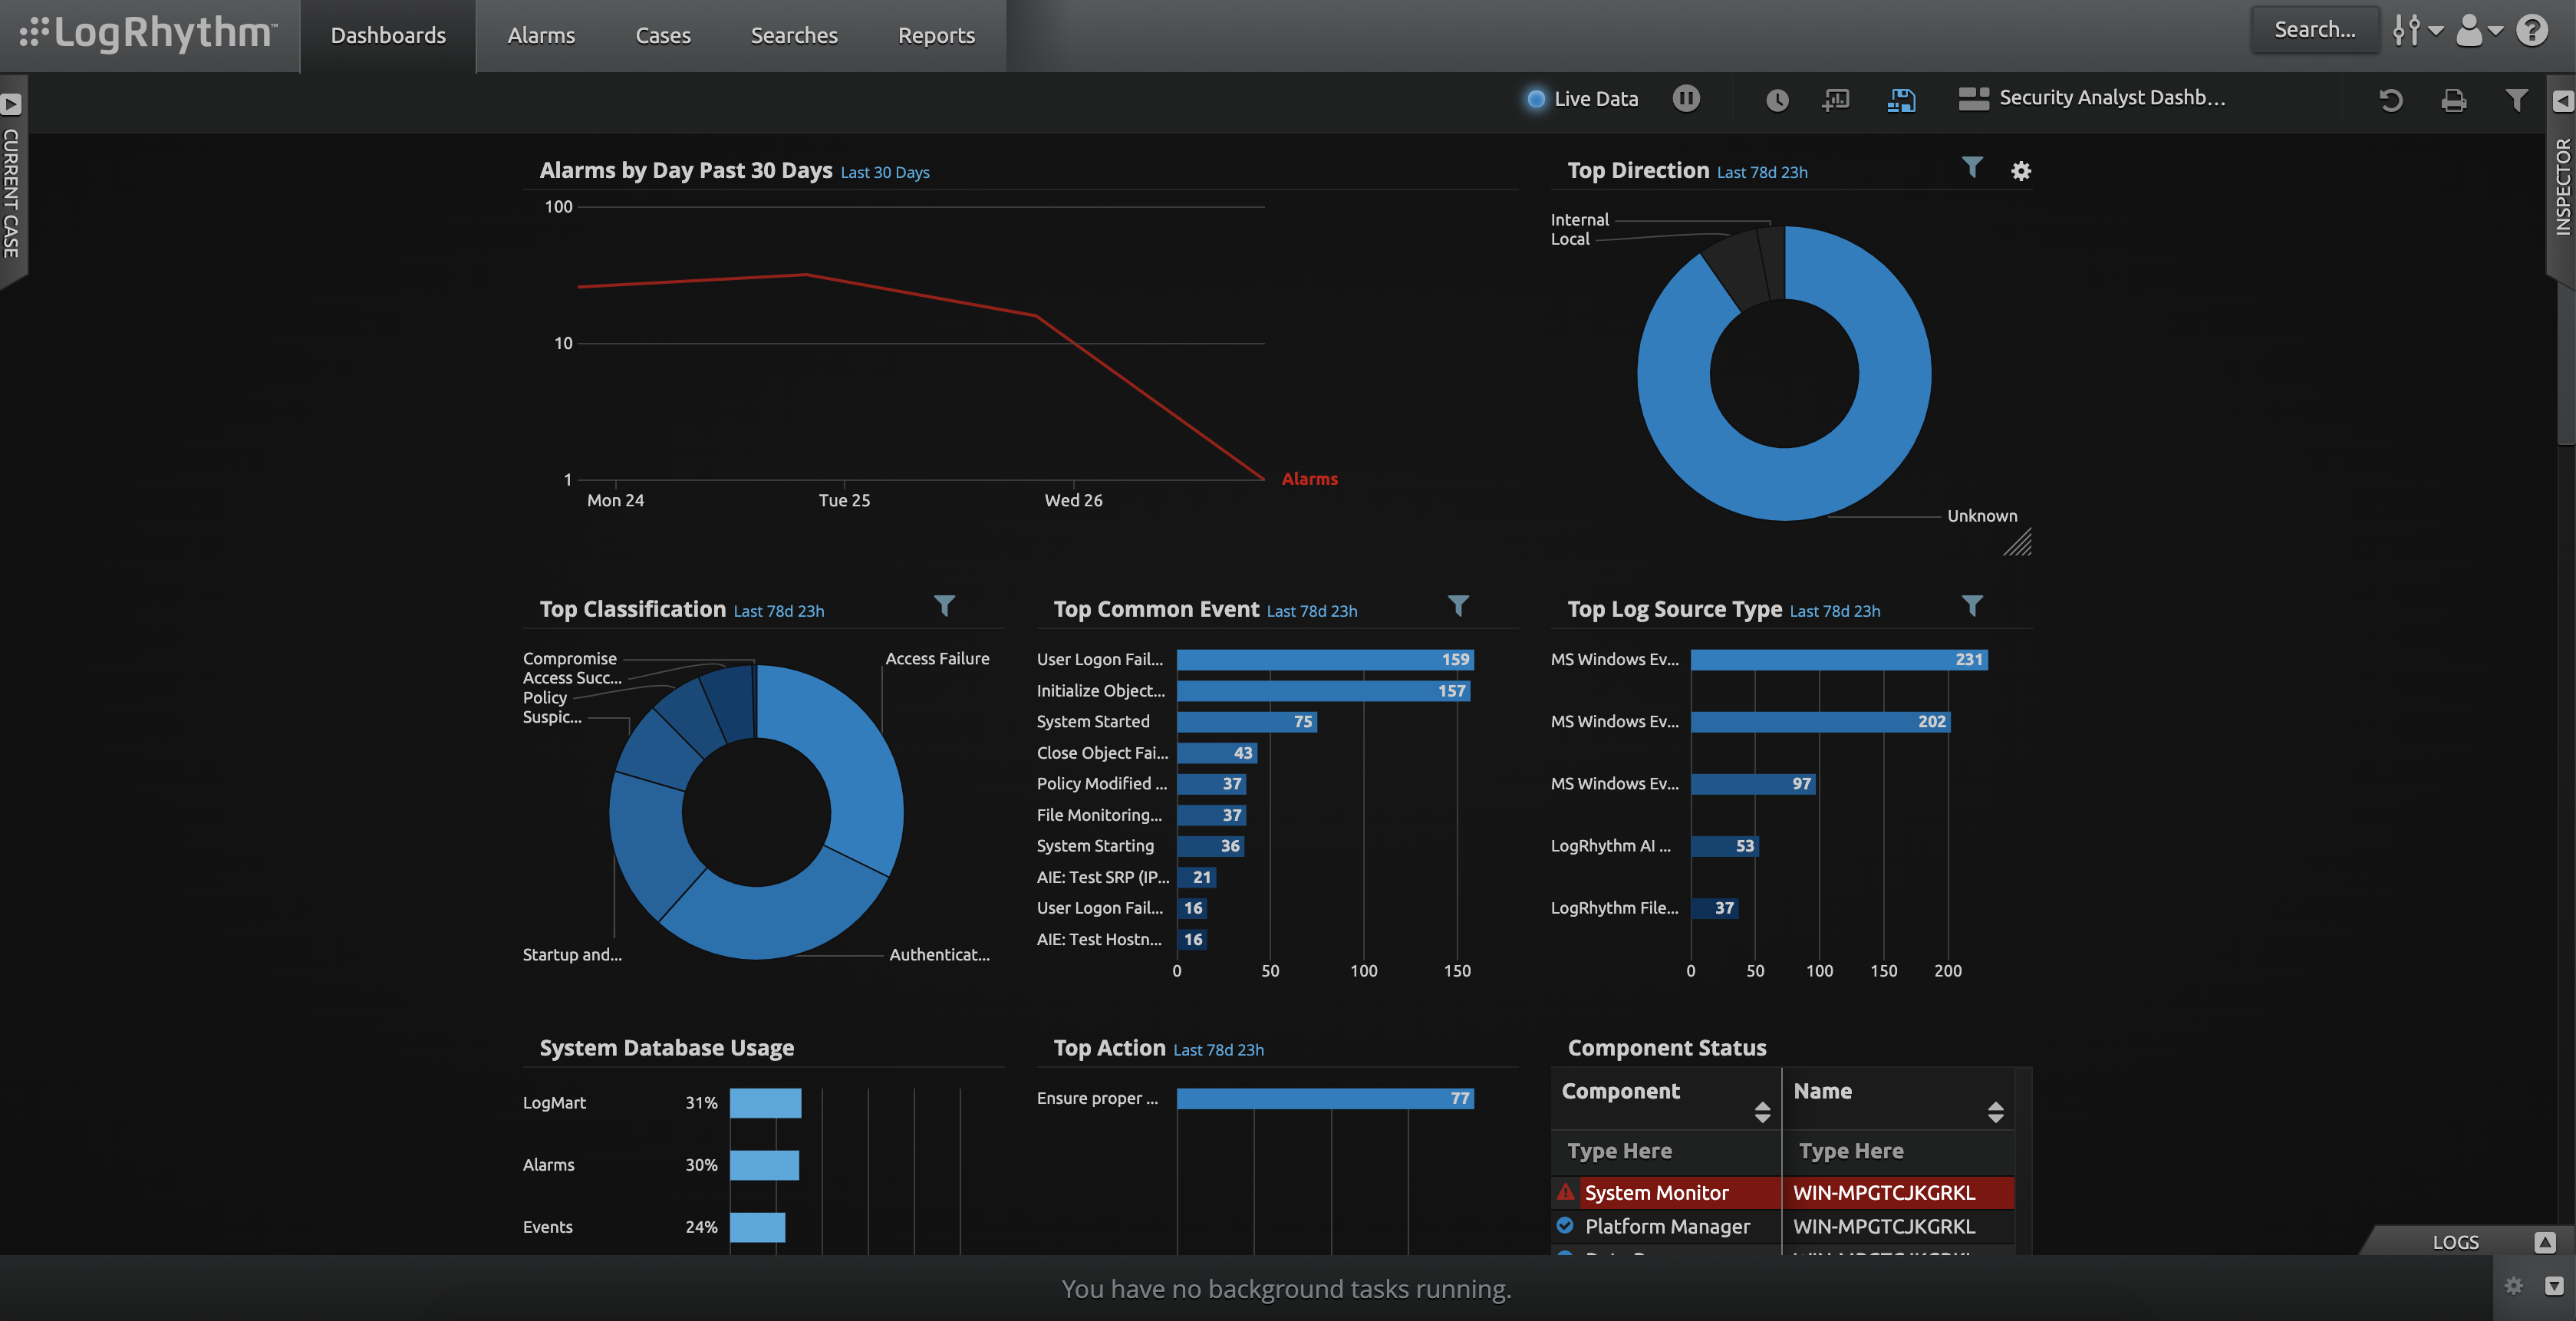Click the Internal direction label
The image size is (2576, 1321).
coord(1580,220)
